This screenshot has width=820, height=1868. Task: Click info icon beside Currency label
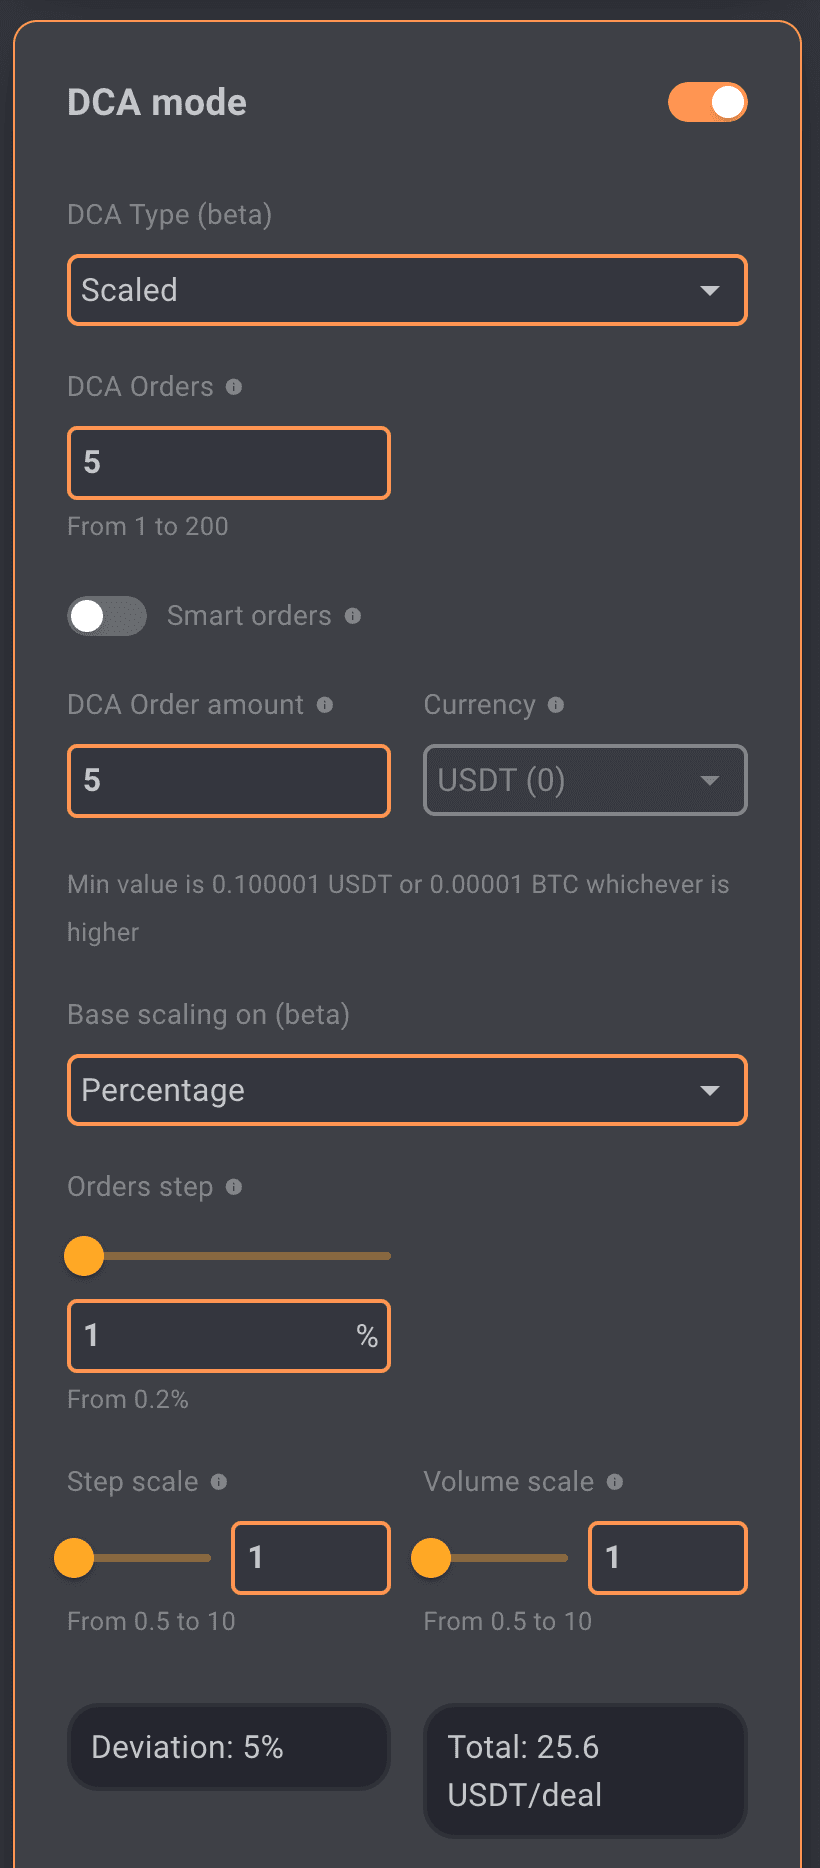pyautogui.click(x=556, y=705)
